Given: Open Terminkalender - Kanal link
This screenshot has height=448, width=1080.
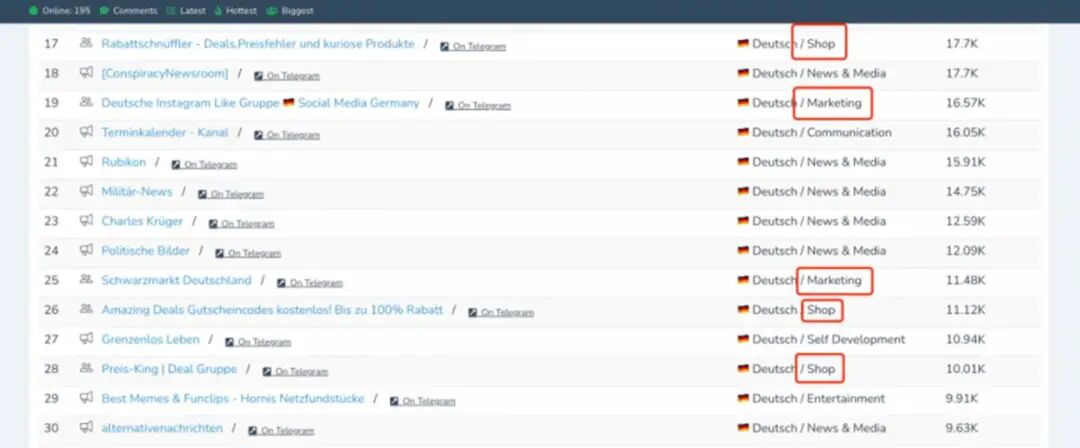Looking at the screenshot, I should [x=165, y=132].
